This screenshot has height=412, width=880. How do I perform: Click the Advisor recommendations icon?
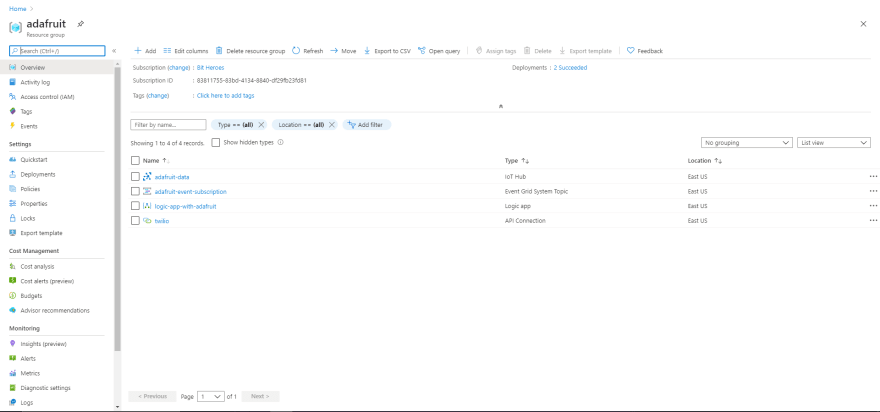(12, 310)
